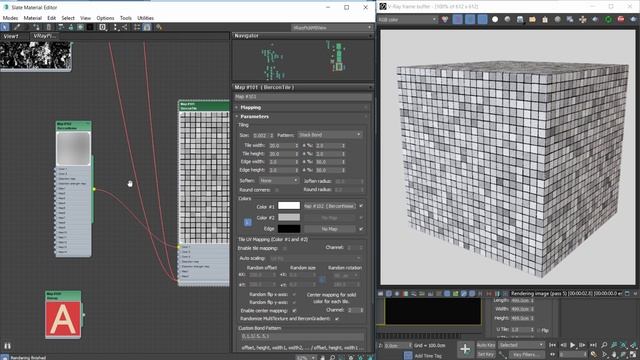This screenshot has height=360, width=640.
Task: Toggle the Auto Key button
Action: 486,345
